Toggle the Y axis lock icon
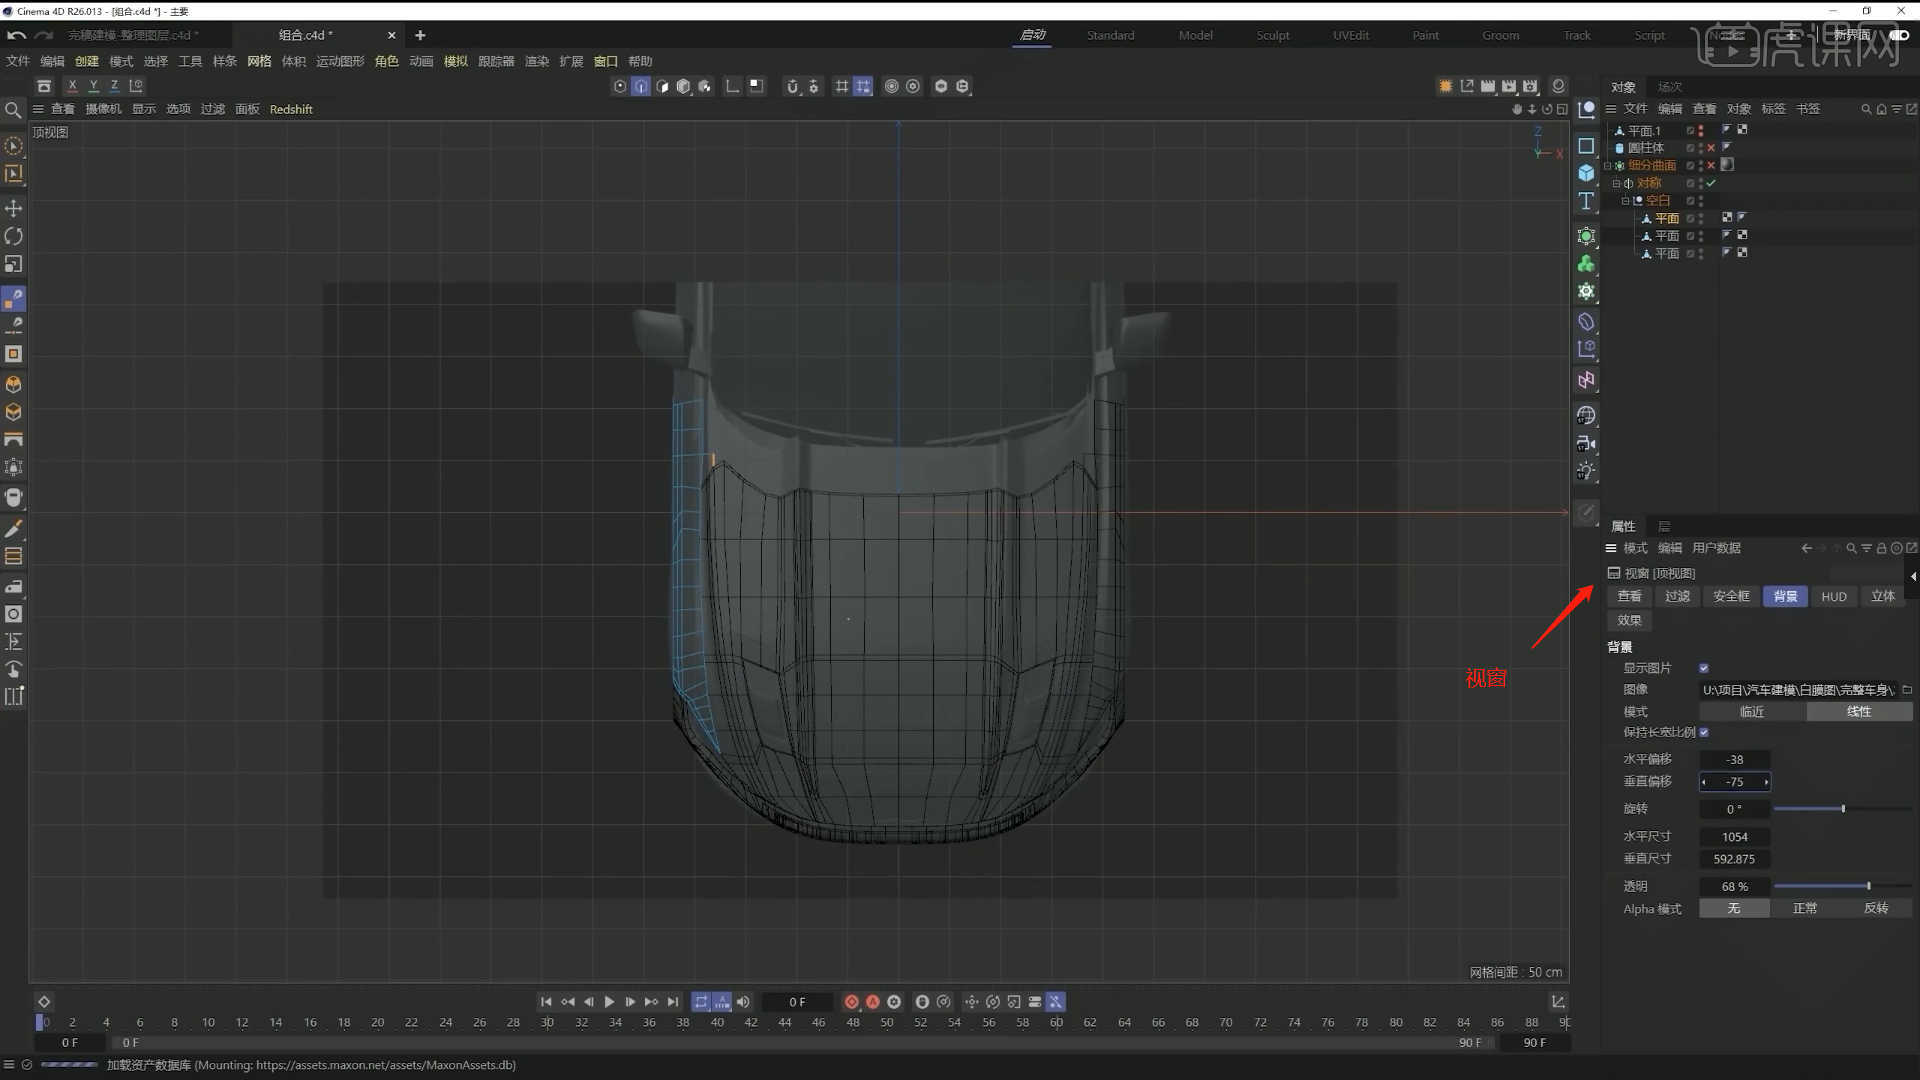The width and height of the screenshot is (1920, 1080). (x=93, y=86)
